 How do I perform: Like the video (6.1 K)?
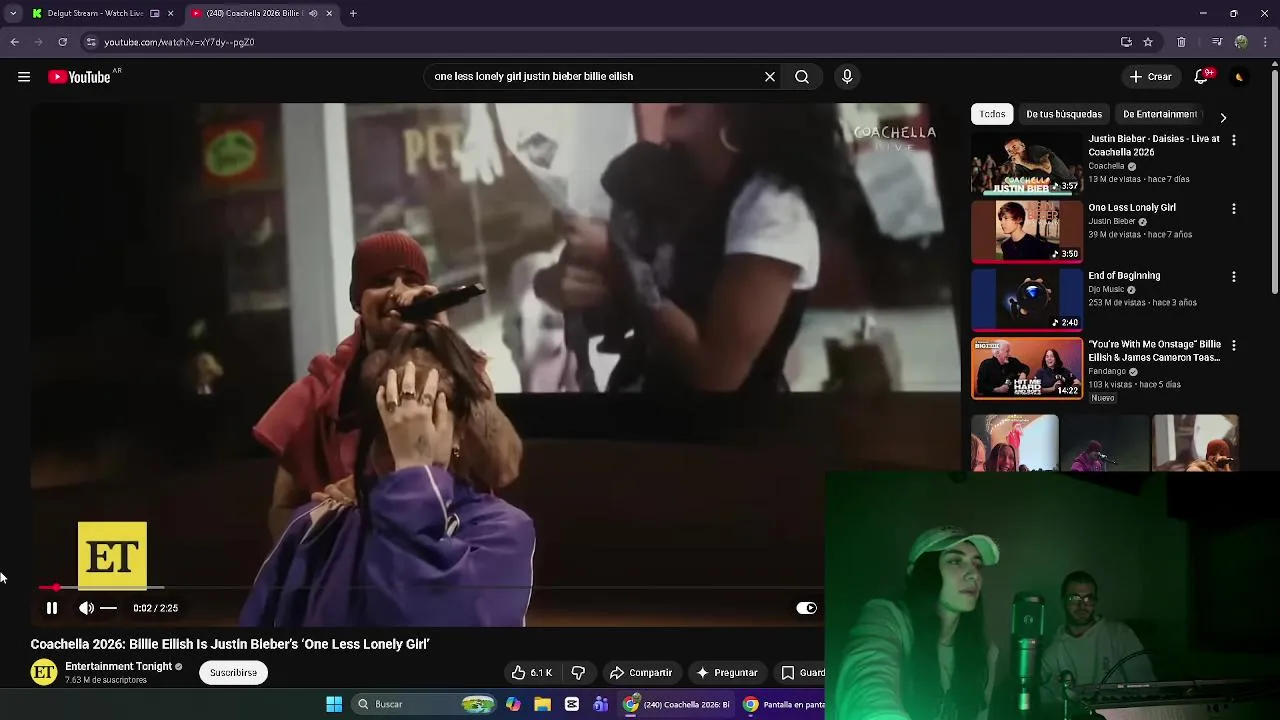pyautogui.click(x=531, y=673)
